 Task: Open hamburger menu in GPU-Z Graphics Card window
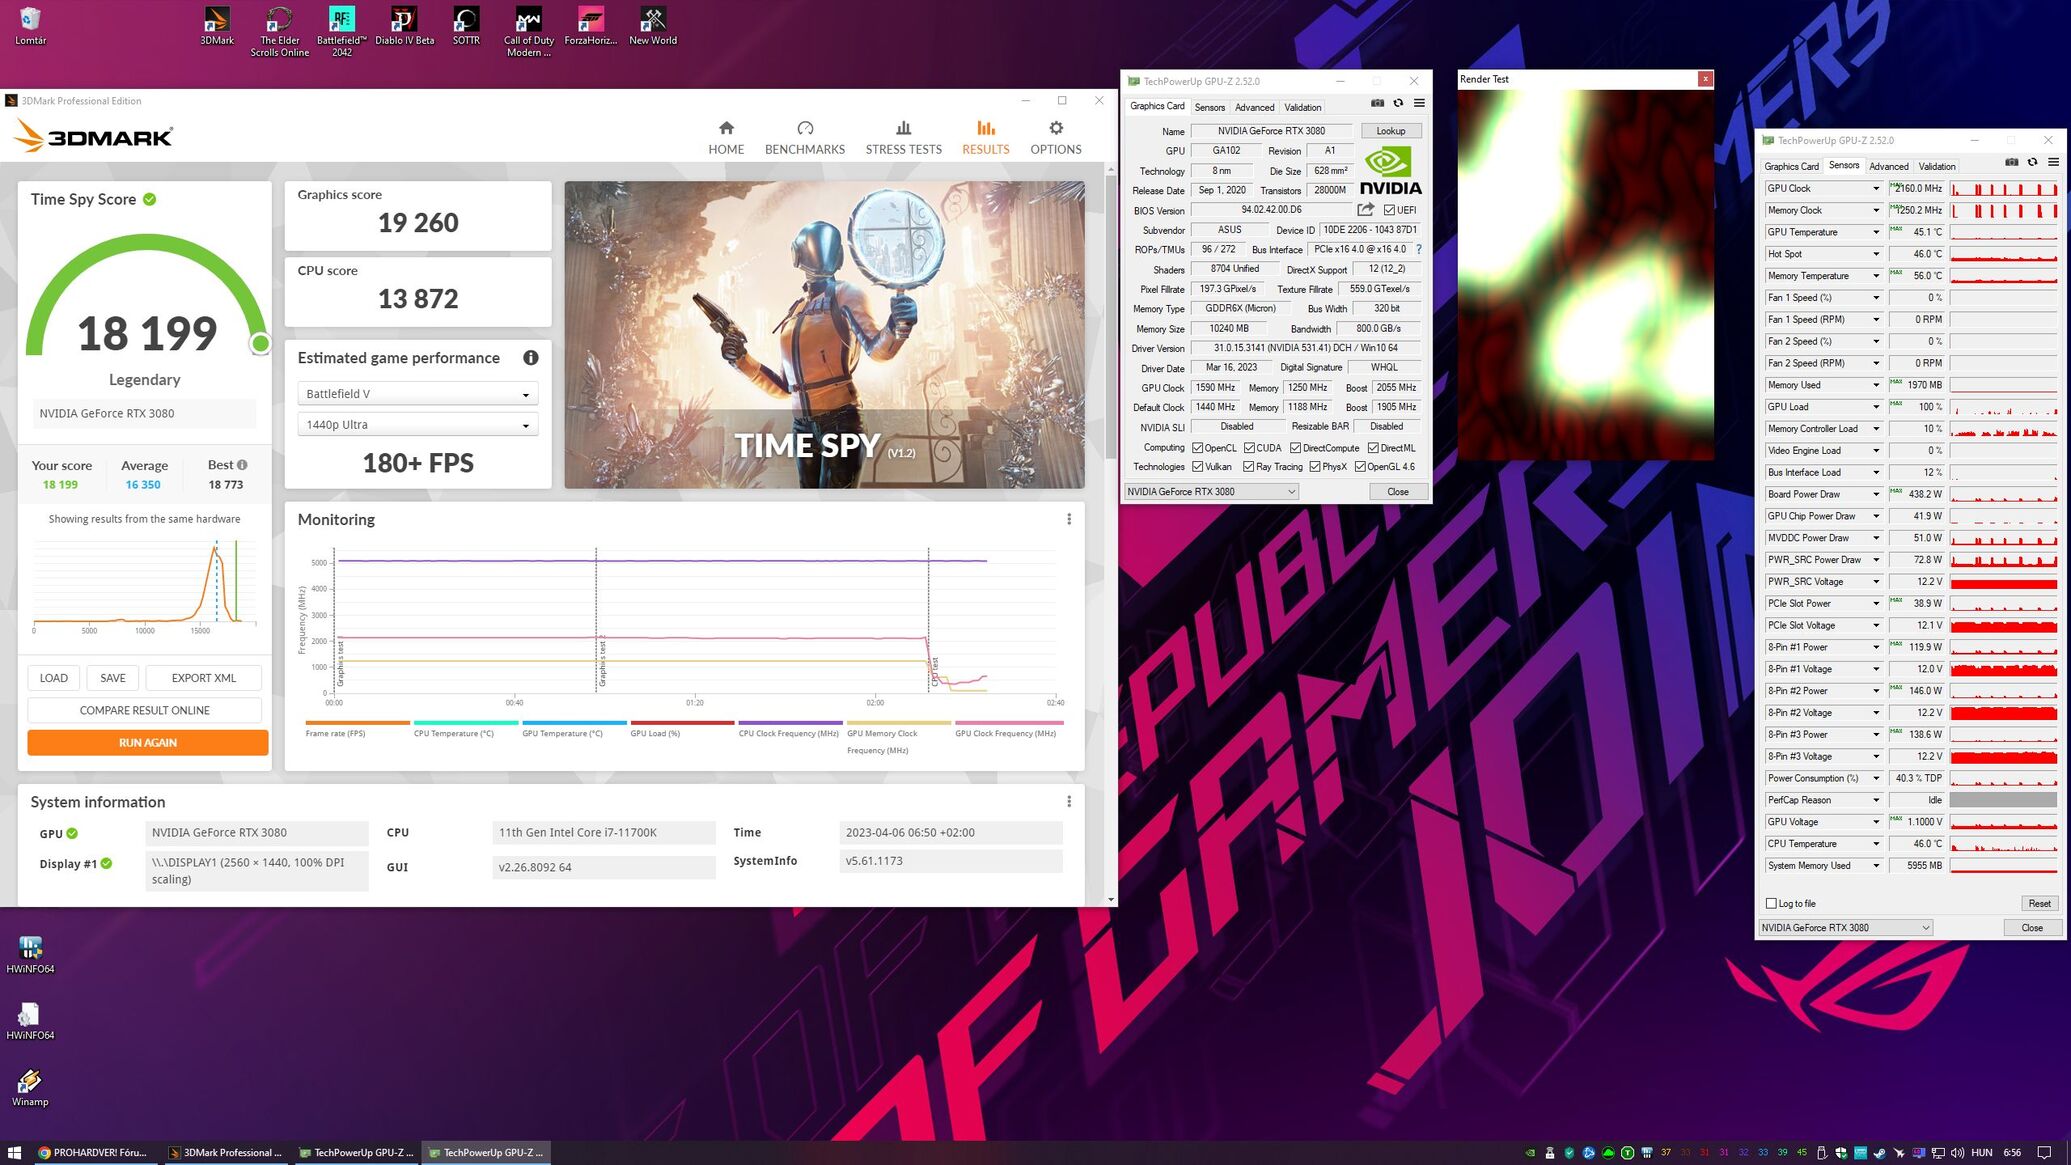click(1419, 103)
